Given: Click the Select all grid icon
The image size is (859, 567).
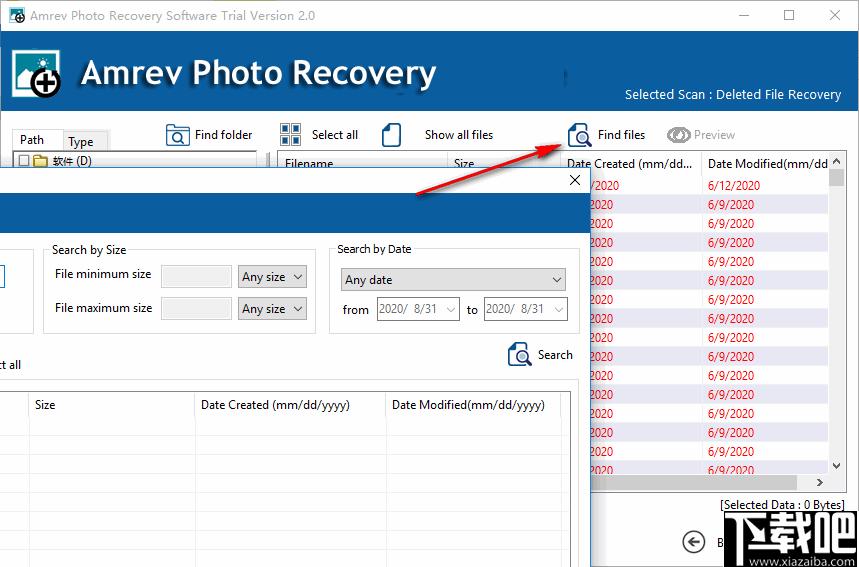Looking at the screenshot, I should pyautogui.click(x=290, y=135).
